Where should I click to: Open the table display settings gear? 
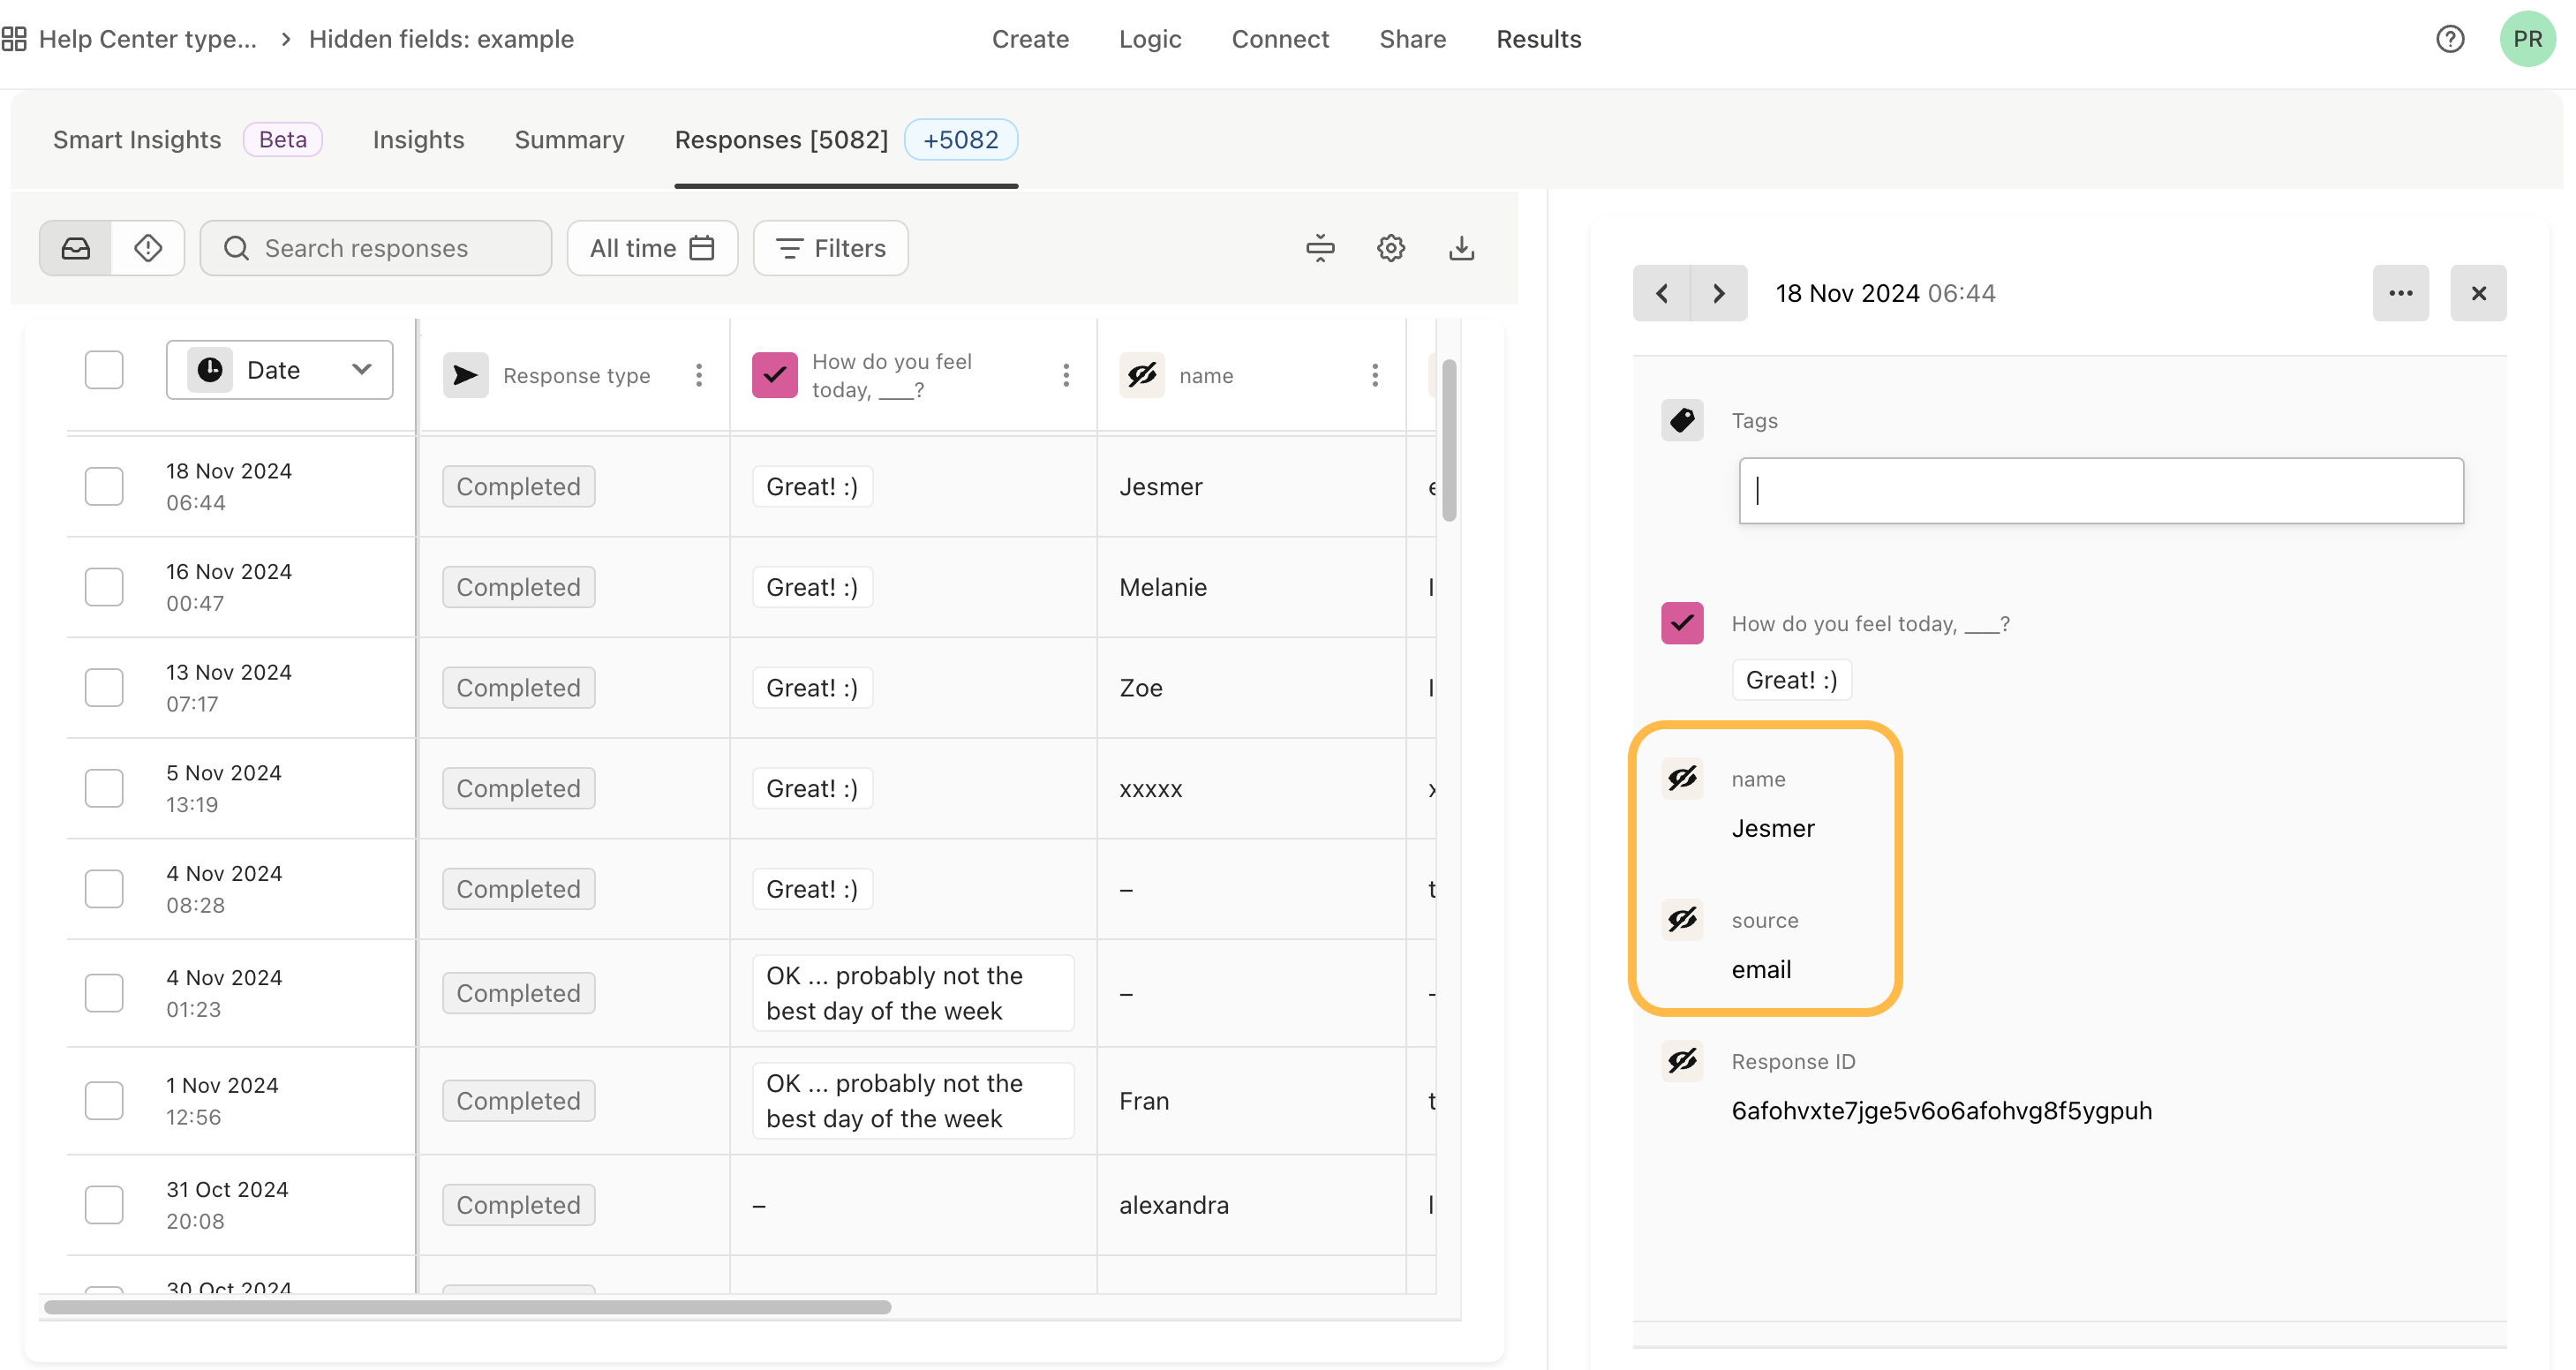[1390, 247]
